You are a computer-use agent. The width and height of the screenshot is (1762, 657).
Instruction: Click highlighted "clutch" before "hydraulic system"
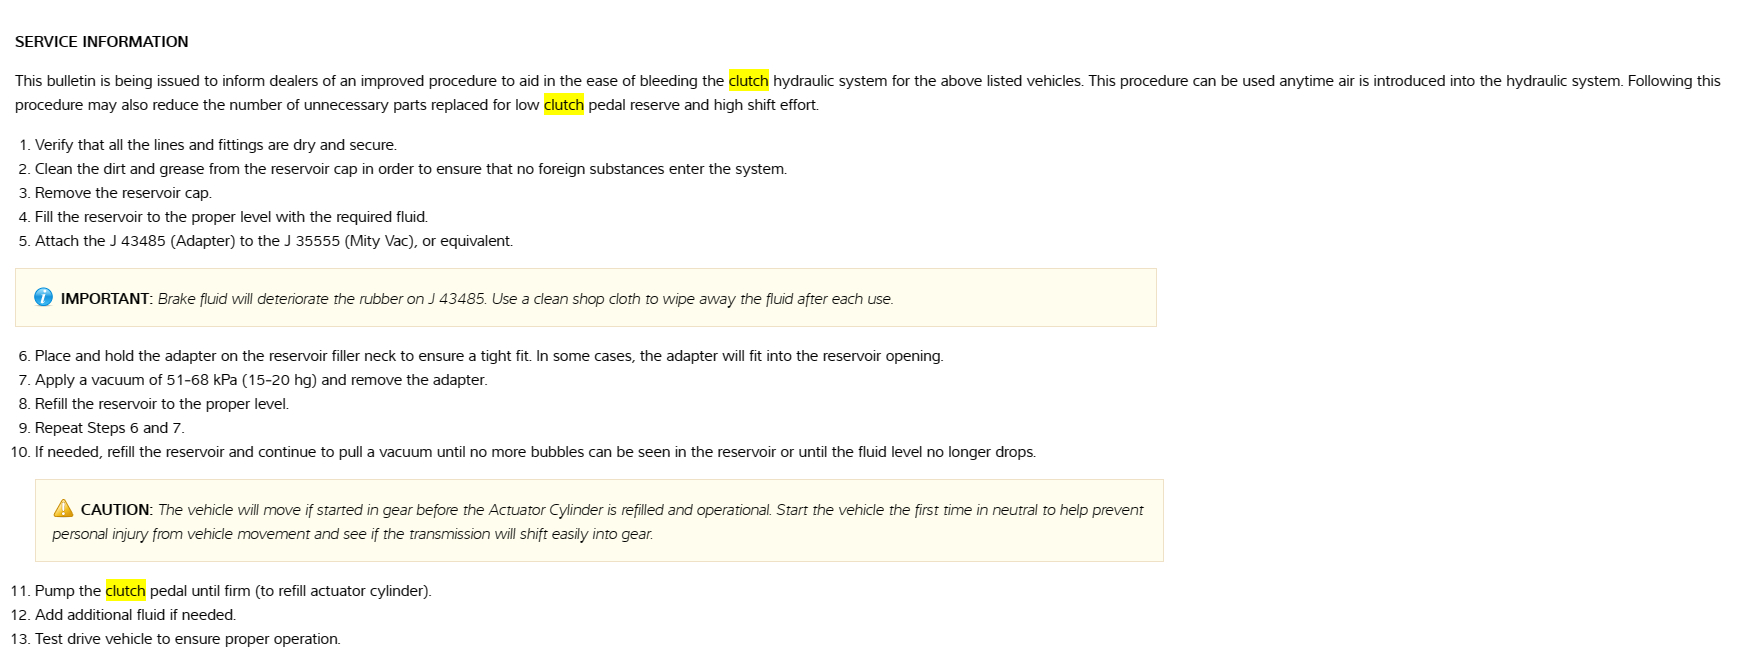pos(748,81)
